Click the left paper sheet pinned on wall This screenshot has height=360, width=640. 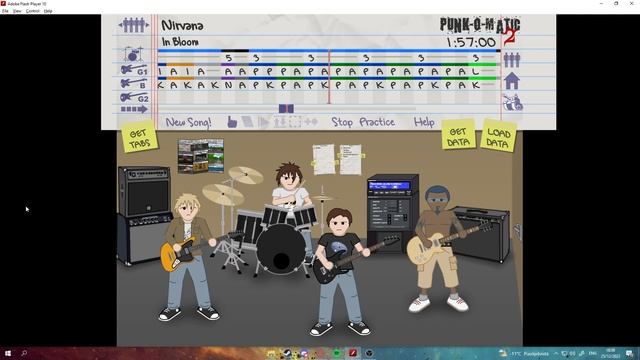pos(324,159)
